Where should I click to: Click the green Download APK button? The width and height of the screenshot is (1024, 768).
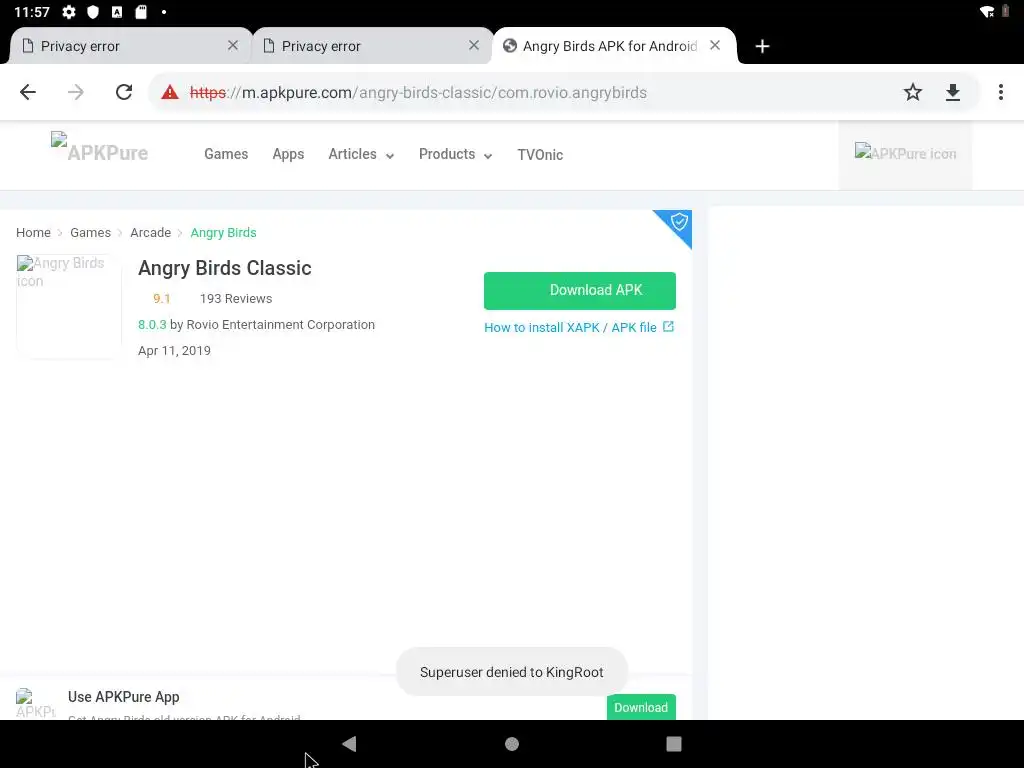click(580, 291)
